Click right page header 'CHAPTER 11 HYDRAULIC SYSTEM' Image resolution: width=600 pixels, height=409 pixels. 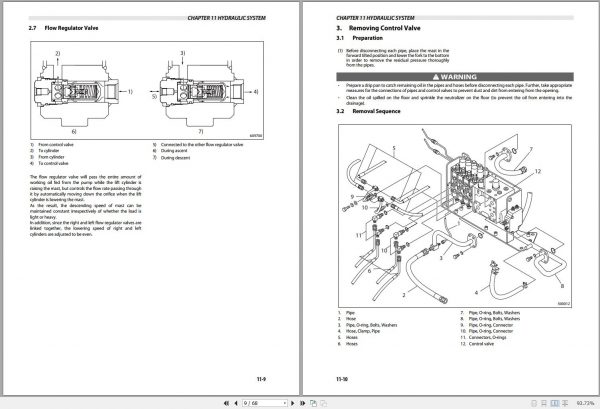pos(375,18)
